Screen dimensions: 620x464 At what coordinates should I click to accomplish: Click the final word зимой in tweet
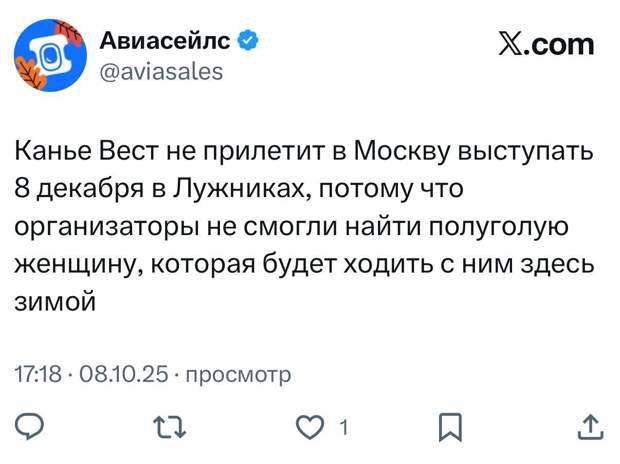pyautogui.click(x=55, y=302)
